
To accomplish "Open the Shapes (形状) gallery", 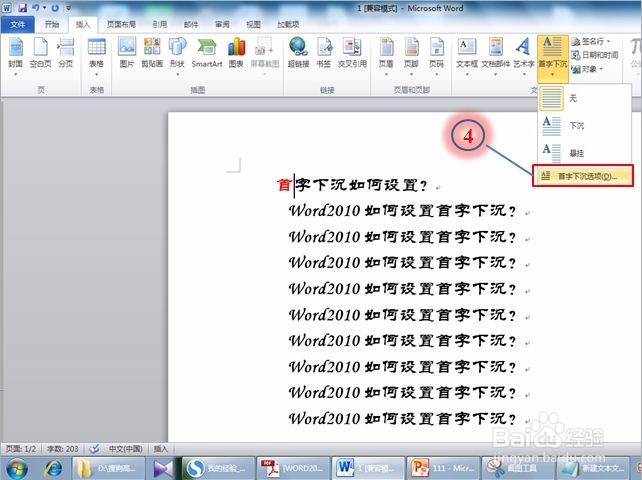I will click(177, 57).
